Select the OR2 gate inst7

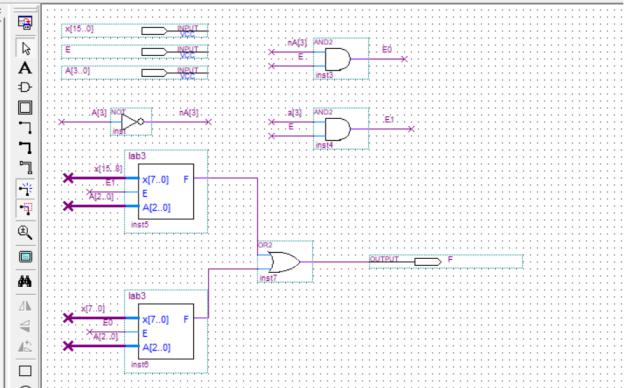click(285, 262)
